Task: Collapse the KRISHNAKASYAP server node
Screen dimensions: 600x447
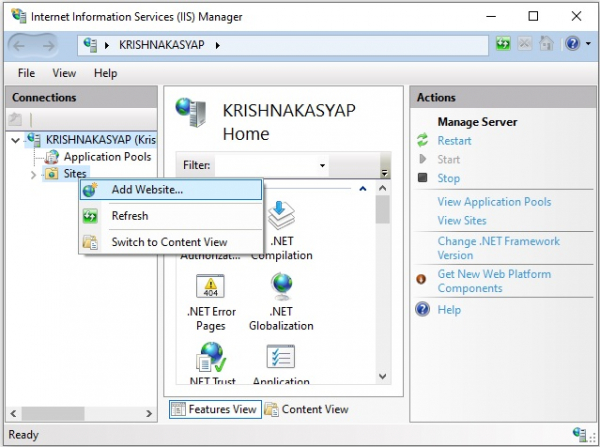Action: click(x=16, y=140)
